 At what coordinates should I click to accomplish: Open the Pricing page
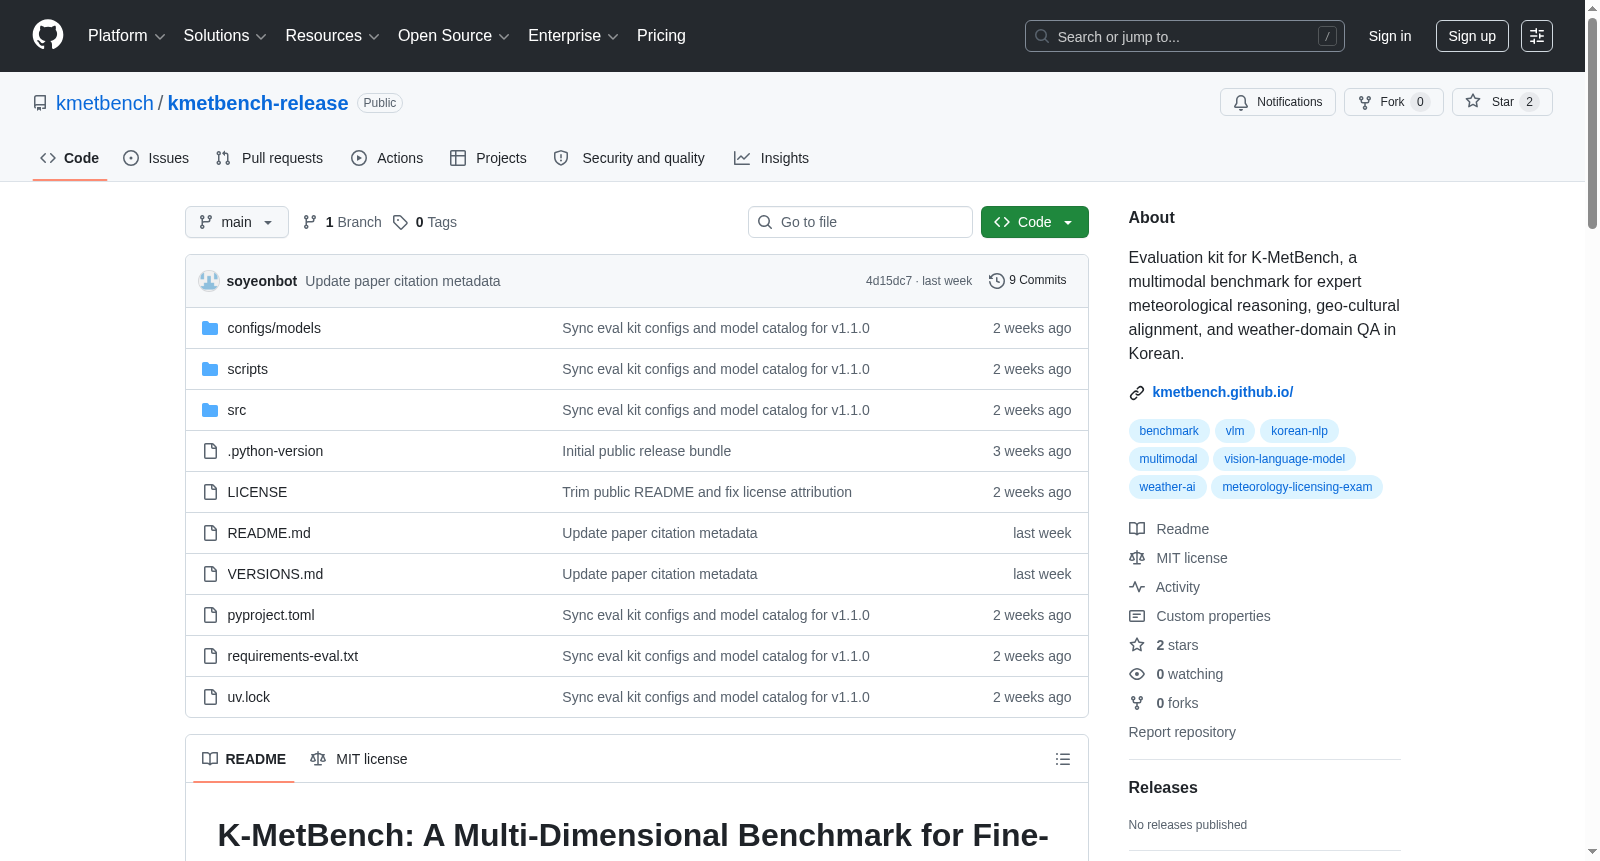click(661, 36)
